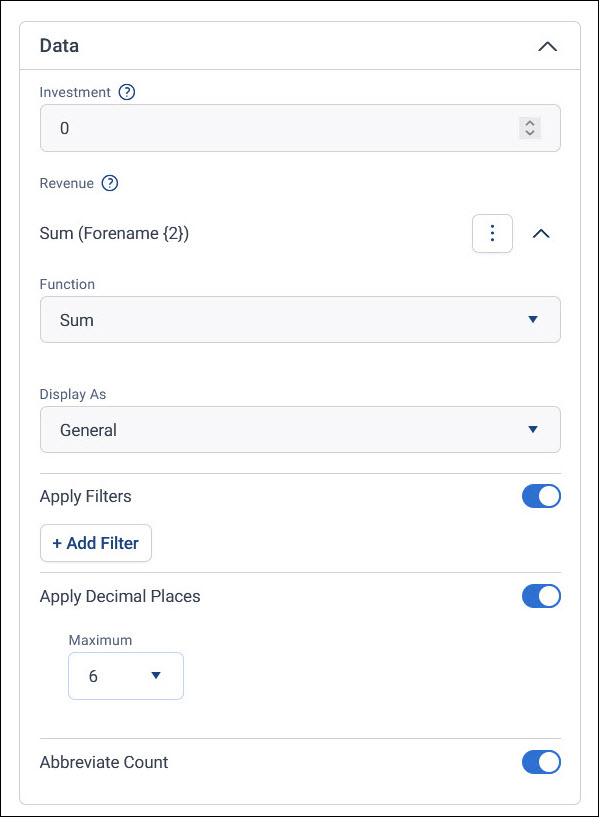599x817 pixels.
Task: Open the Function dropdown showing Sum
Action: coord(300,320)
